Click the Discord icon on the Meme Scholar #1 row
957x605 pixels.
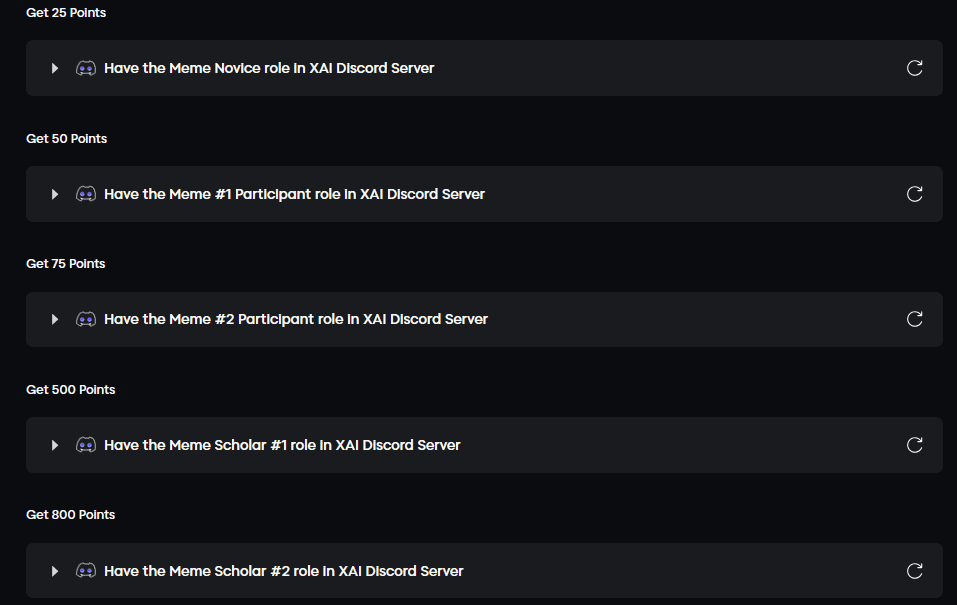(x=86, y=445)
